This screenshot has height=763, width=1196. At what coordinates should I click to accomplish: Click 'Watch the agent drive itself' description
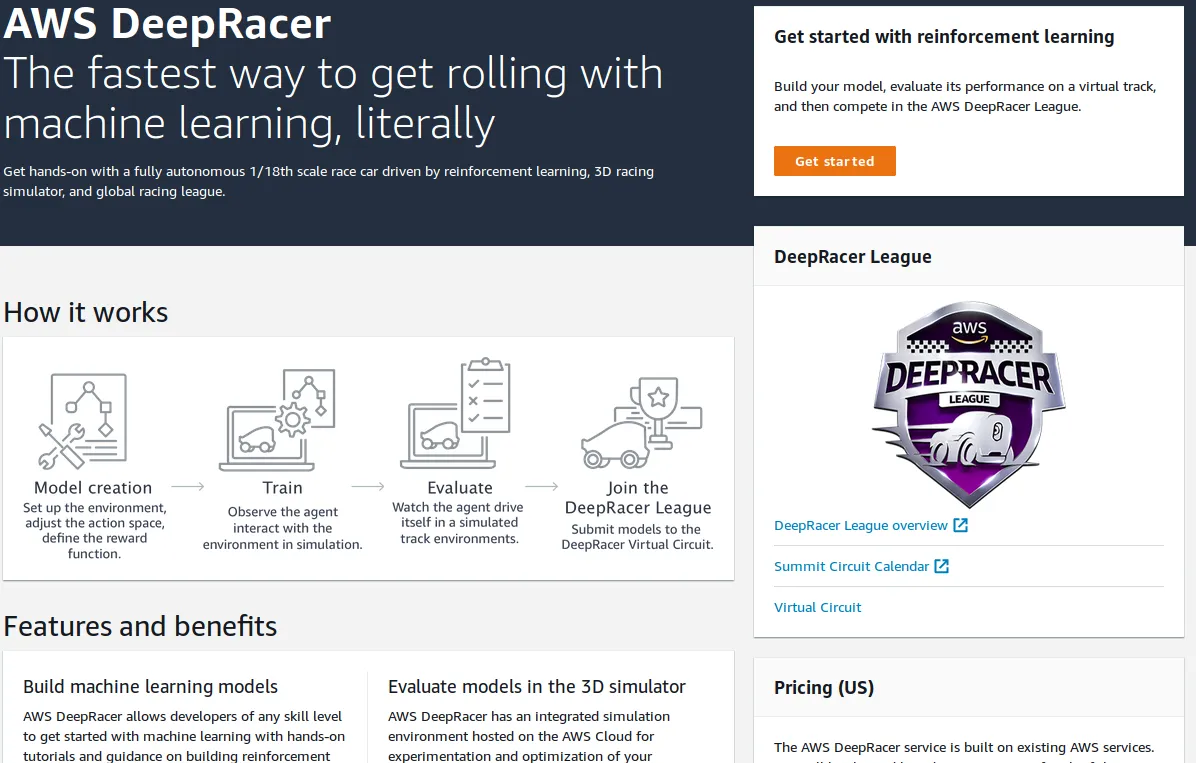point(458,523)
